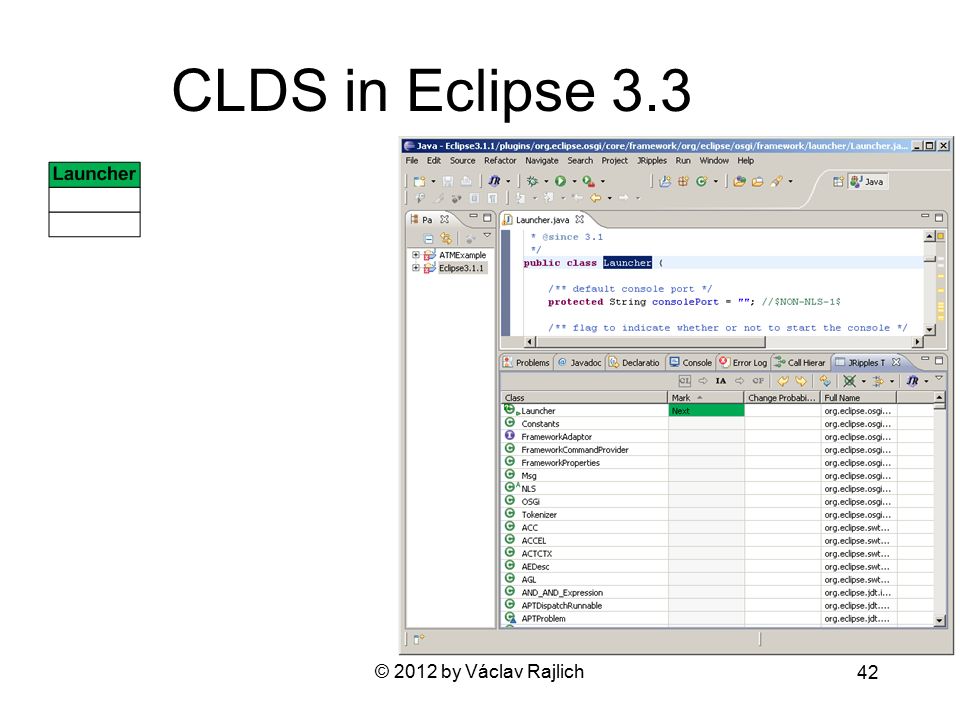960x720 pixels.
Task: Click the New Java Package icon
Action: click(683, 181)
